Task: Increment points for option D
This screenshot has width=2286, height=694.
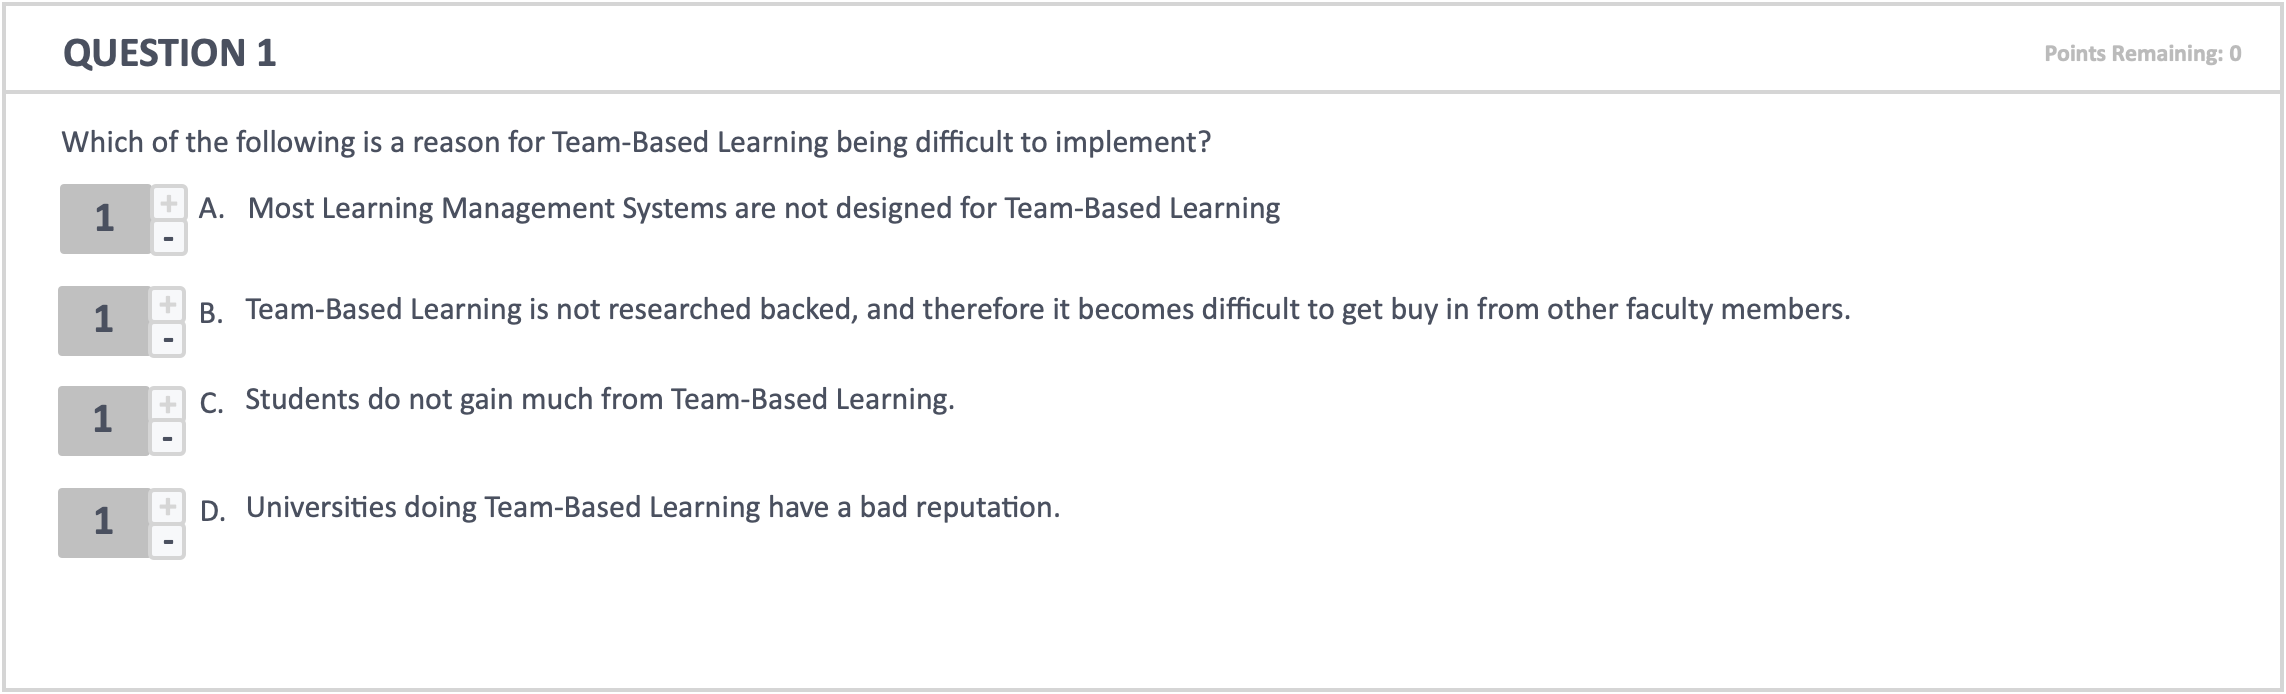Action: pos(168,506)
